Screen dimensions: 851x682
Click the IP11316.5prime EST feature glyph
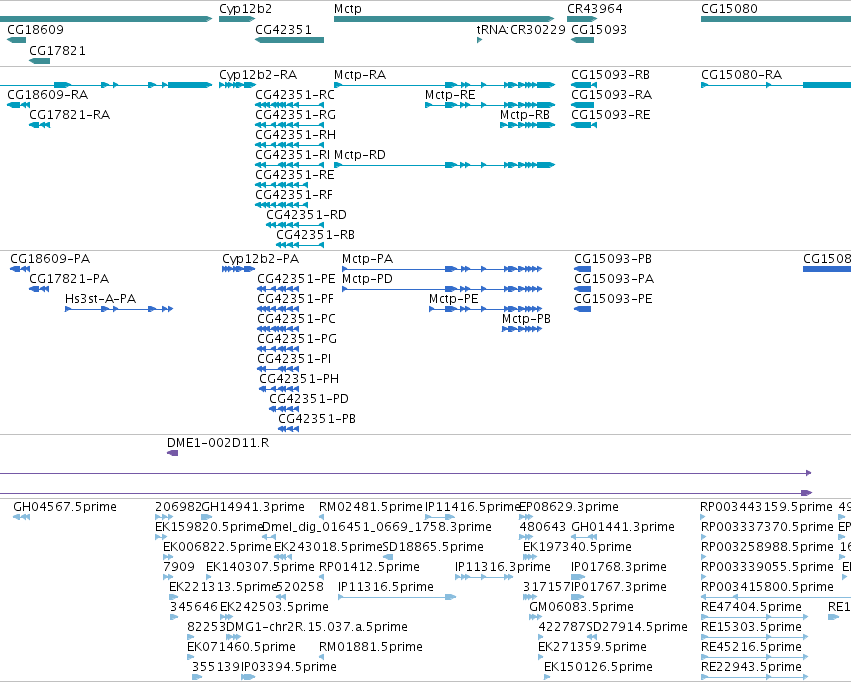(x=397, y=597)
